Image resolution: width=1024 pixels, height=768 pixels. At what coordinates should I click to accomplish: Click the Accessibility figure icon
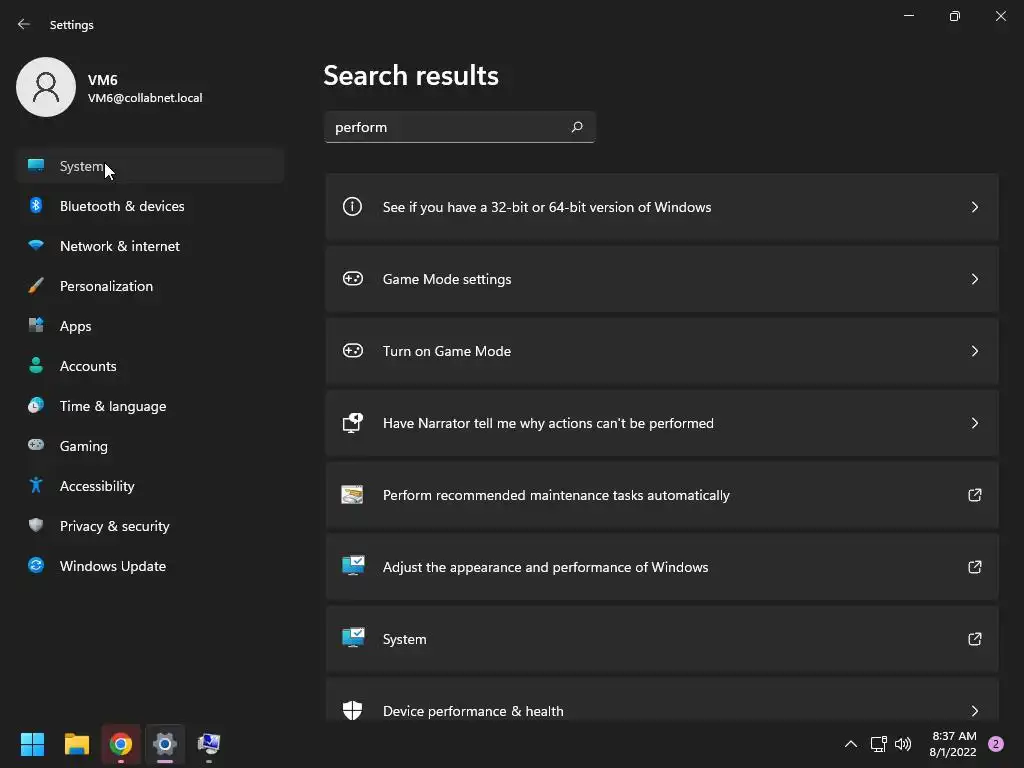36,486
